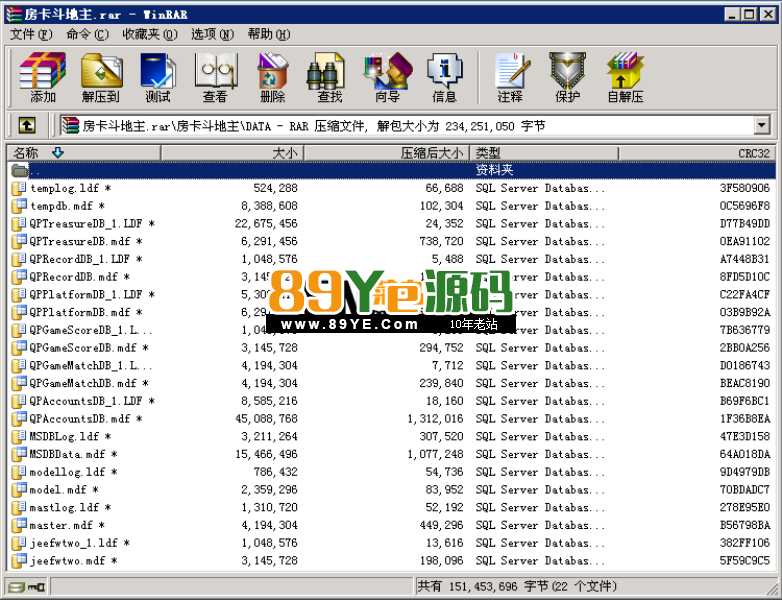782x600 pixels.
Task: Click the address bar path text field
Action: click(x=407, y=126)
